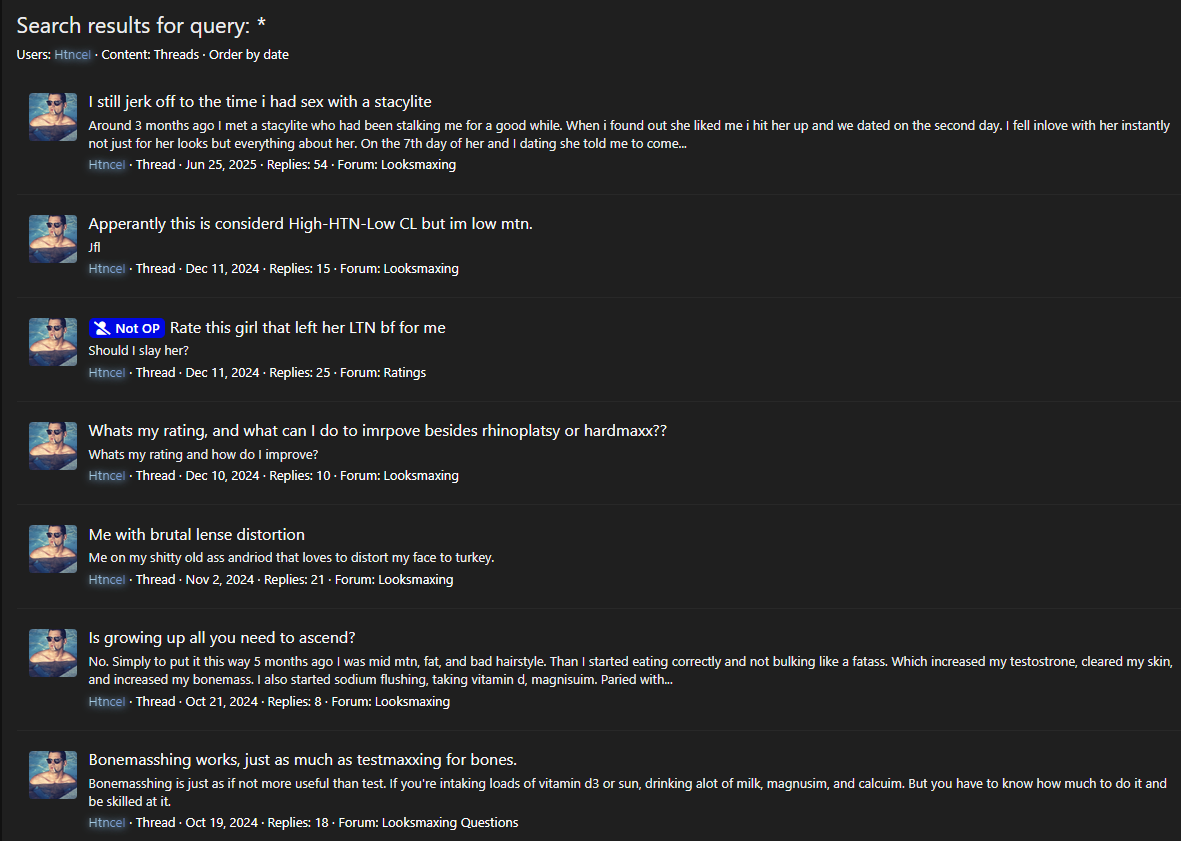Viewport: 1181px width, 841px height.
Task: Open "Me with brutal lense distortion" thread
Action: (x=196, y=535)
